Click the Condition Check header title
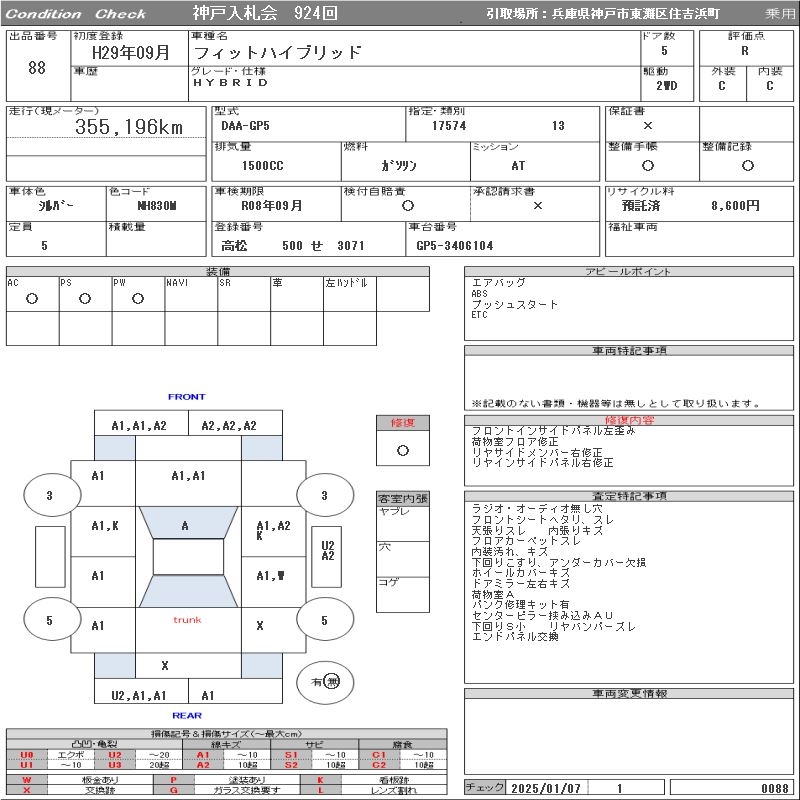The image size is (800, 800). [x=76, y=14]
